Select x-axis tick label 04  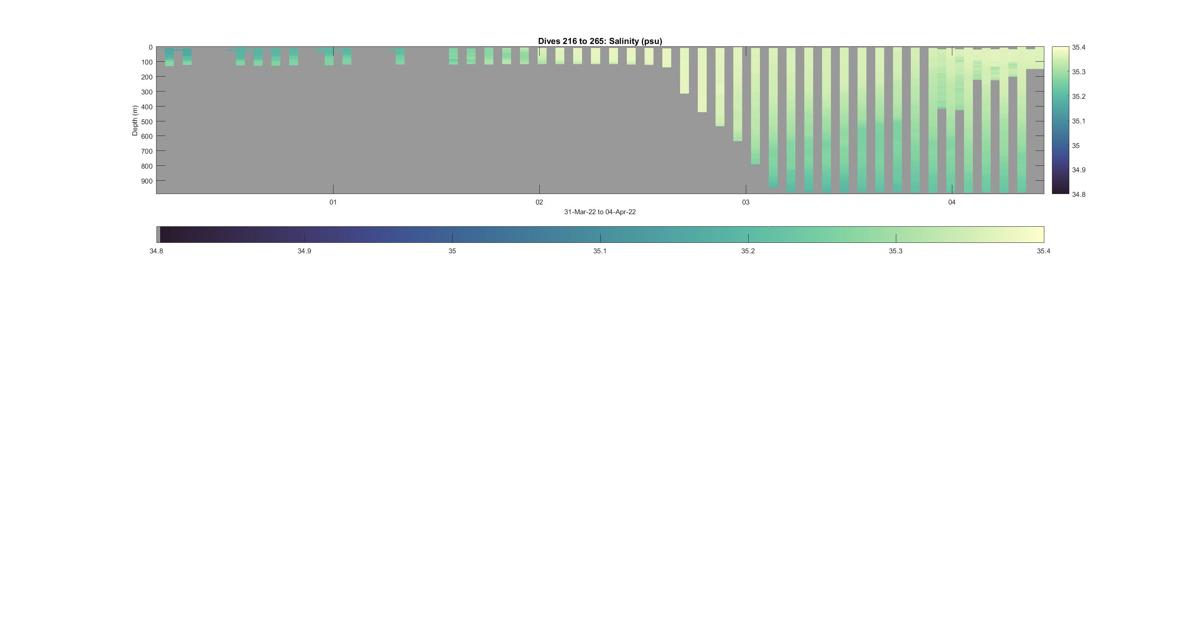[952, 202]
